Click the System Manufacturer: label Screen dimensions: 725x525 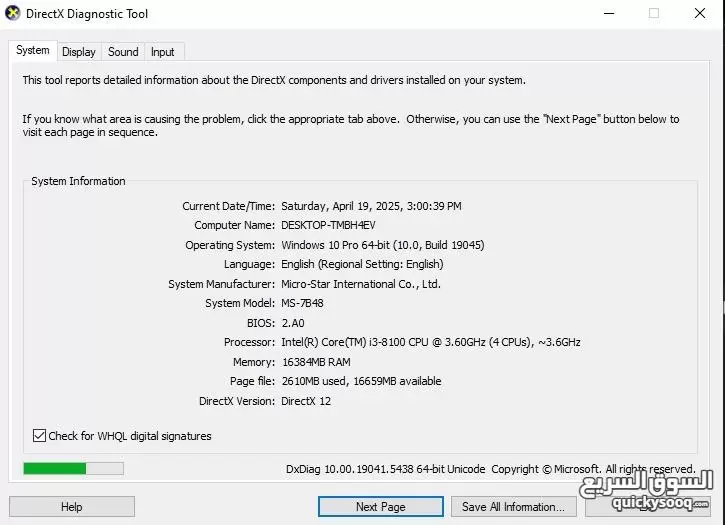(221, 284)
